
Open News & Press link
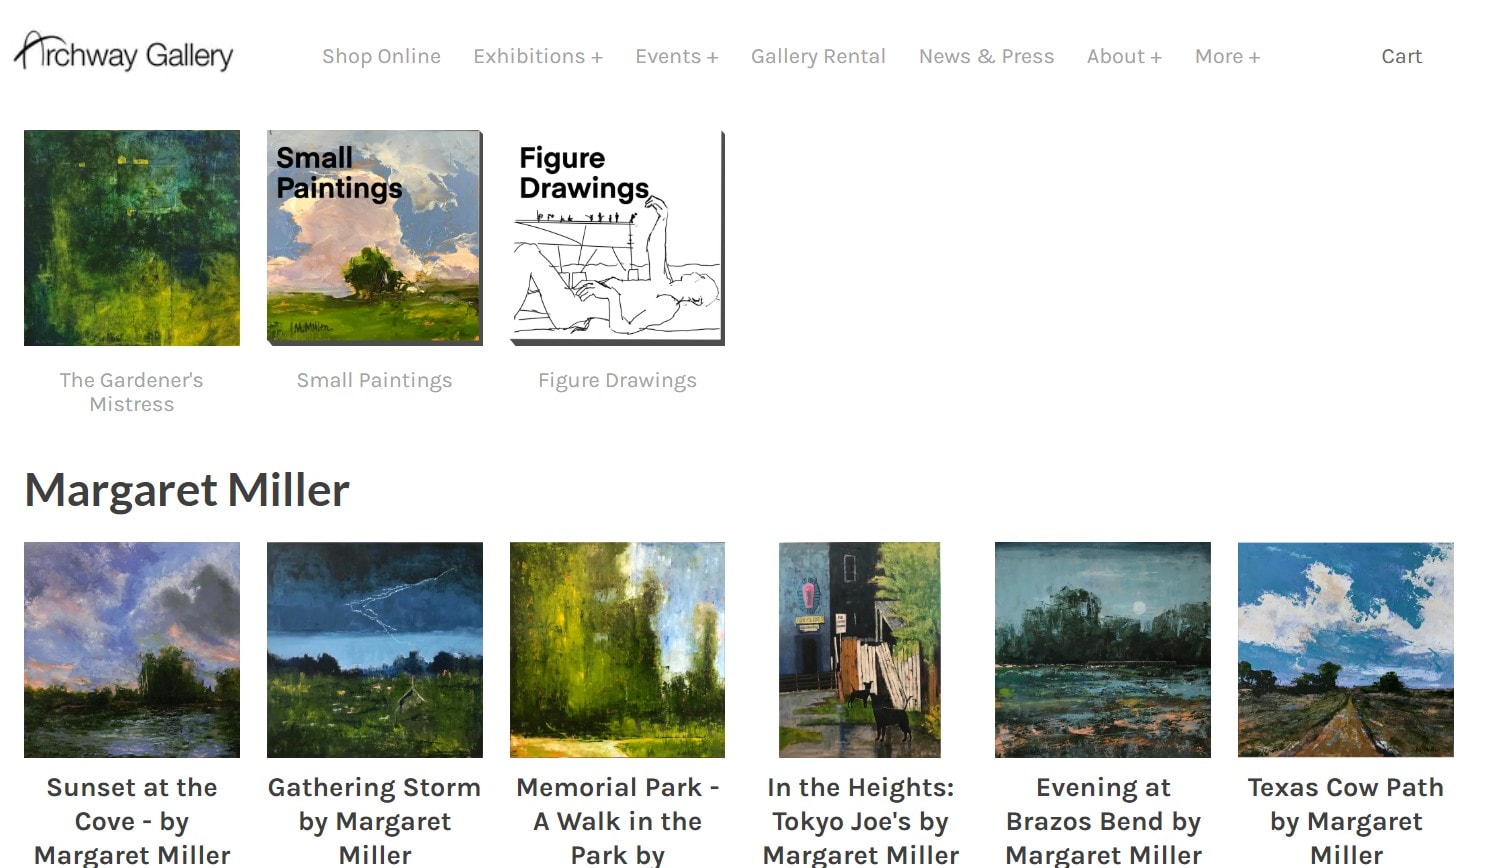(986, 56)
